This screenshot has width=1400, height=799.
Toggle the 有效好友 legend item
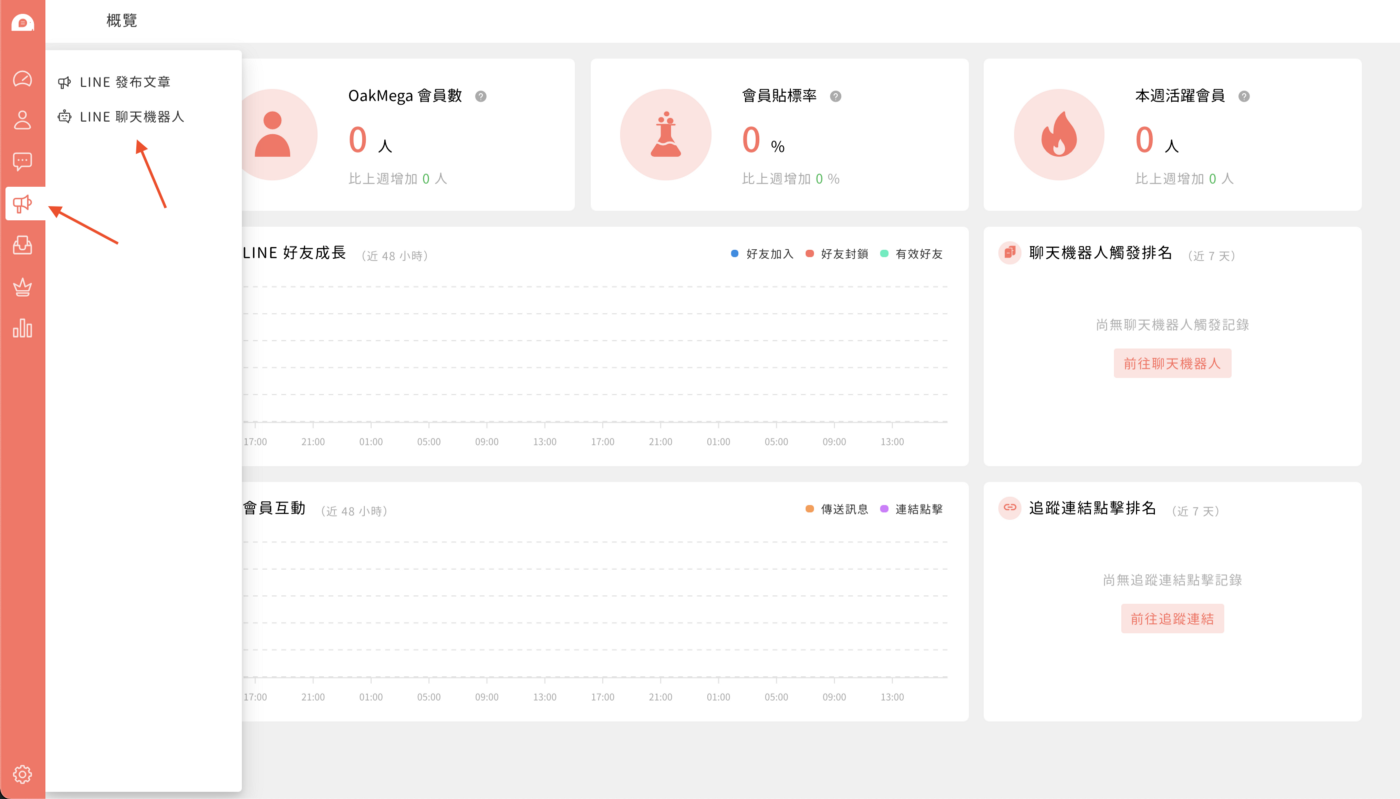(911, 254)
